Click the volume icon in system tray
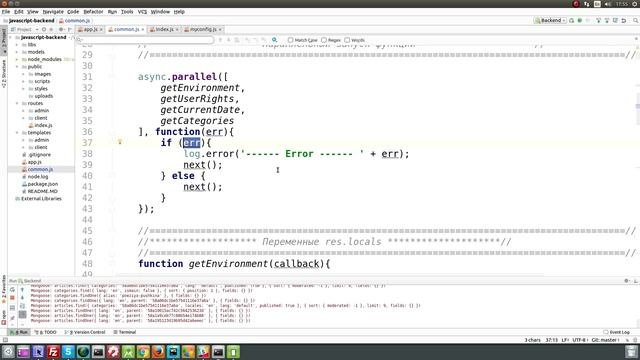640x360 pixels. pyautogui.click(x=608, y=4)
